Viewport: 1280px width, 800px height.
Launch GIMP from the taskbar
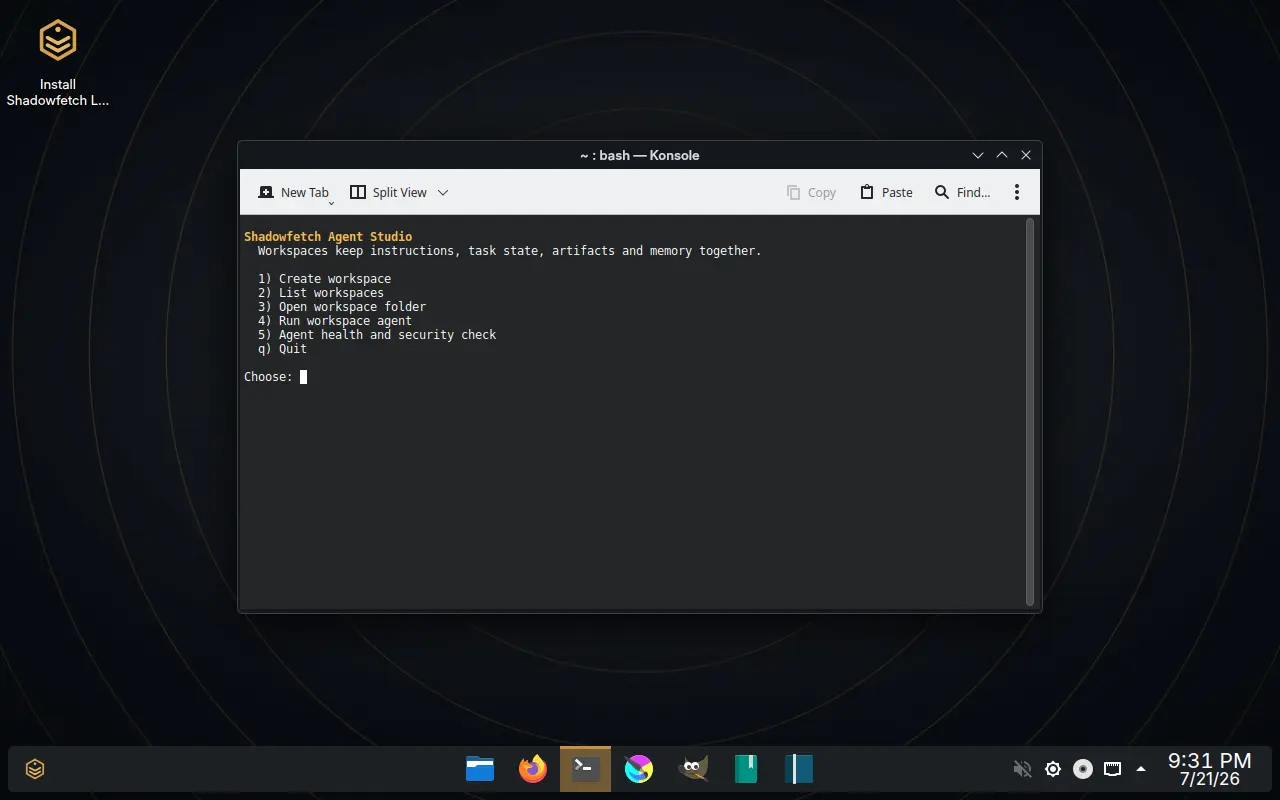click(x=692, y=769)
